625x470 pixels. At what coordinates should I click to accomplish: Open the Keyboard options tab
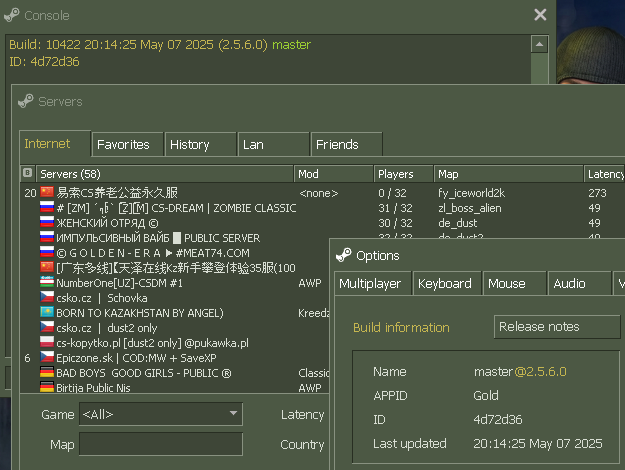click(447, 283)
